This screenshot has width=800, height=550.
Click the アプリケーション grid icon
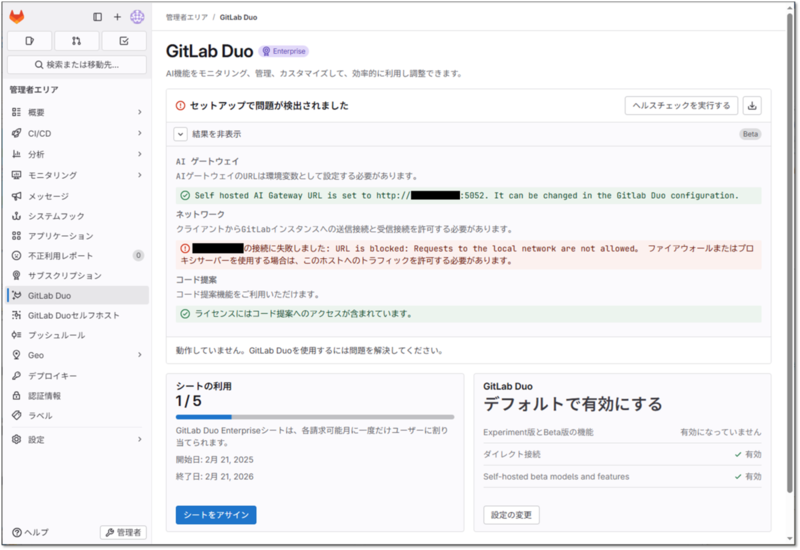click(x=16, y=236)
